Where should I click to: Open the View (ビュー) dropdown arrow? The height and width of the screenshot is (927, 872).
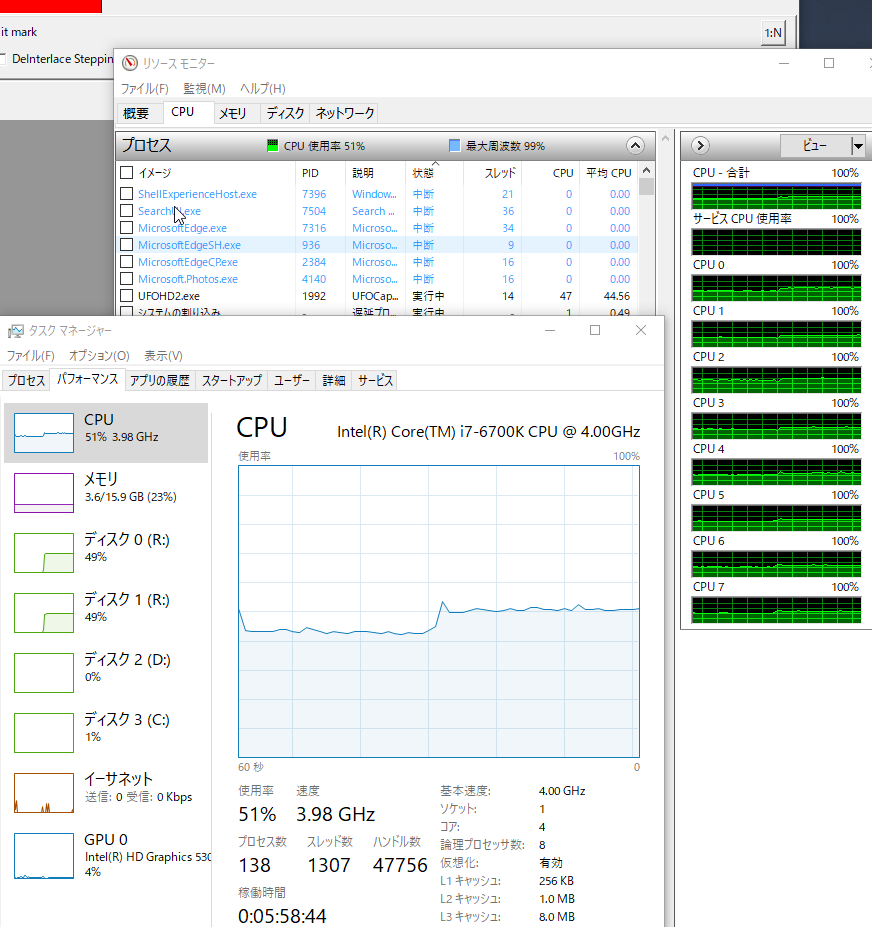coord(858,145)
